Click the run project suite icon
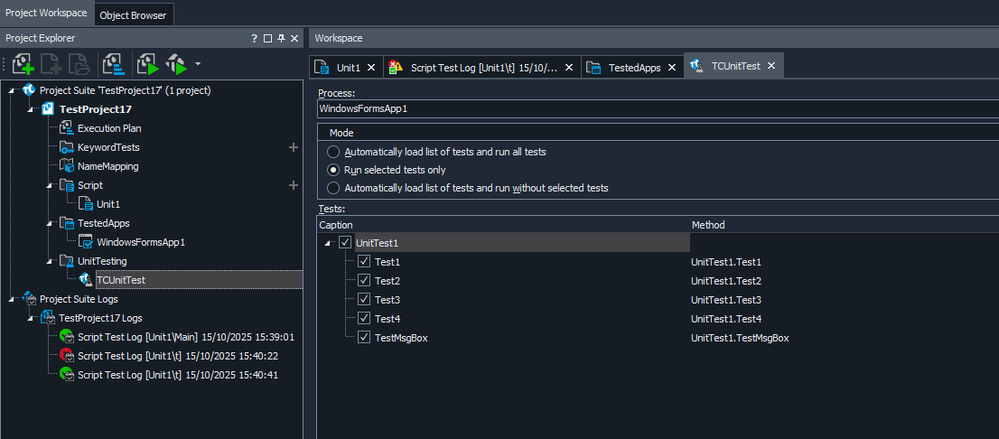This screenshot has height=439, width=999. coord(177,66)
